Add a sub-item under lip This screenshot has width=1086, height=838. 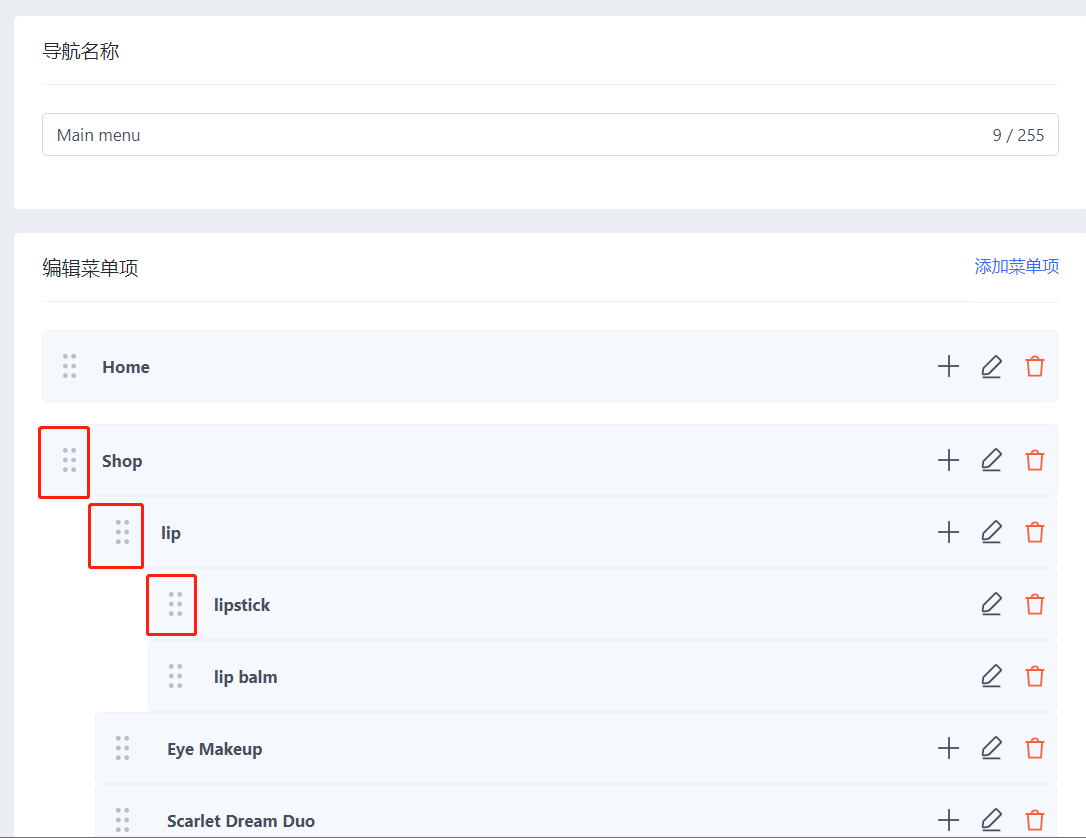948,533
